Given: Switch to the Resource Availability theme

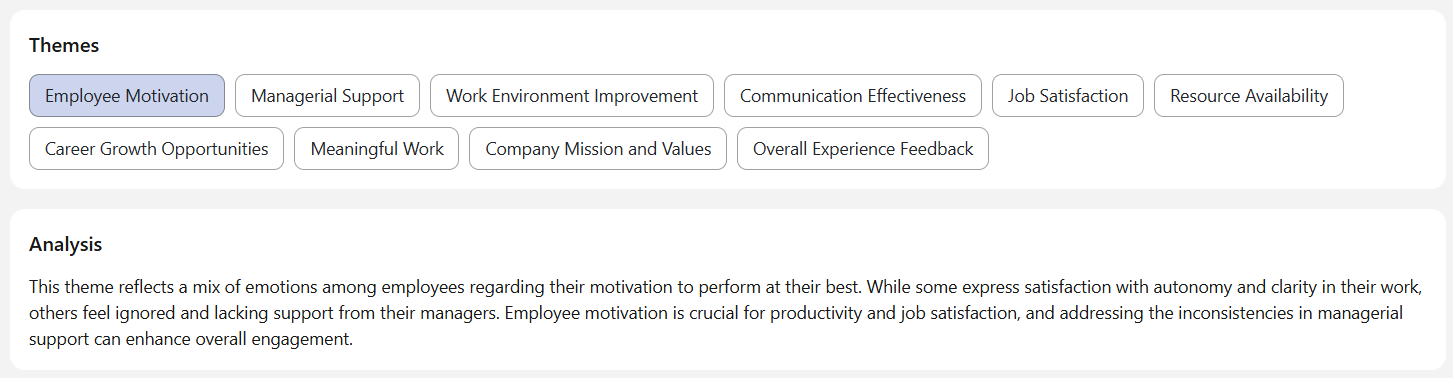Looking at the screenshot, I should [x=1249, y=96].
